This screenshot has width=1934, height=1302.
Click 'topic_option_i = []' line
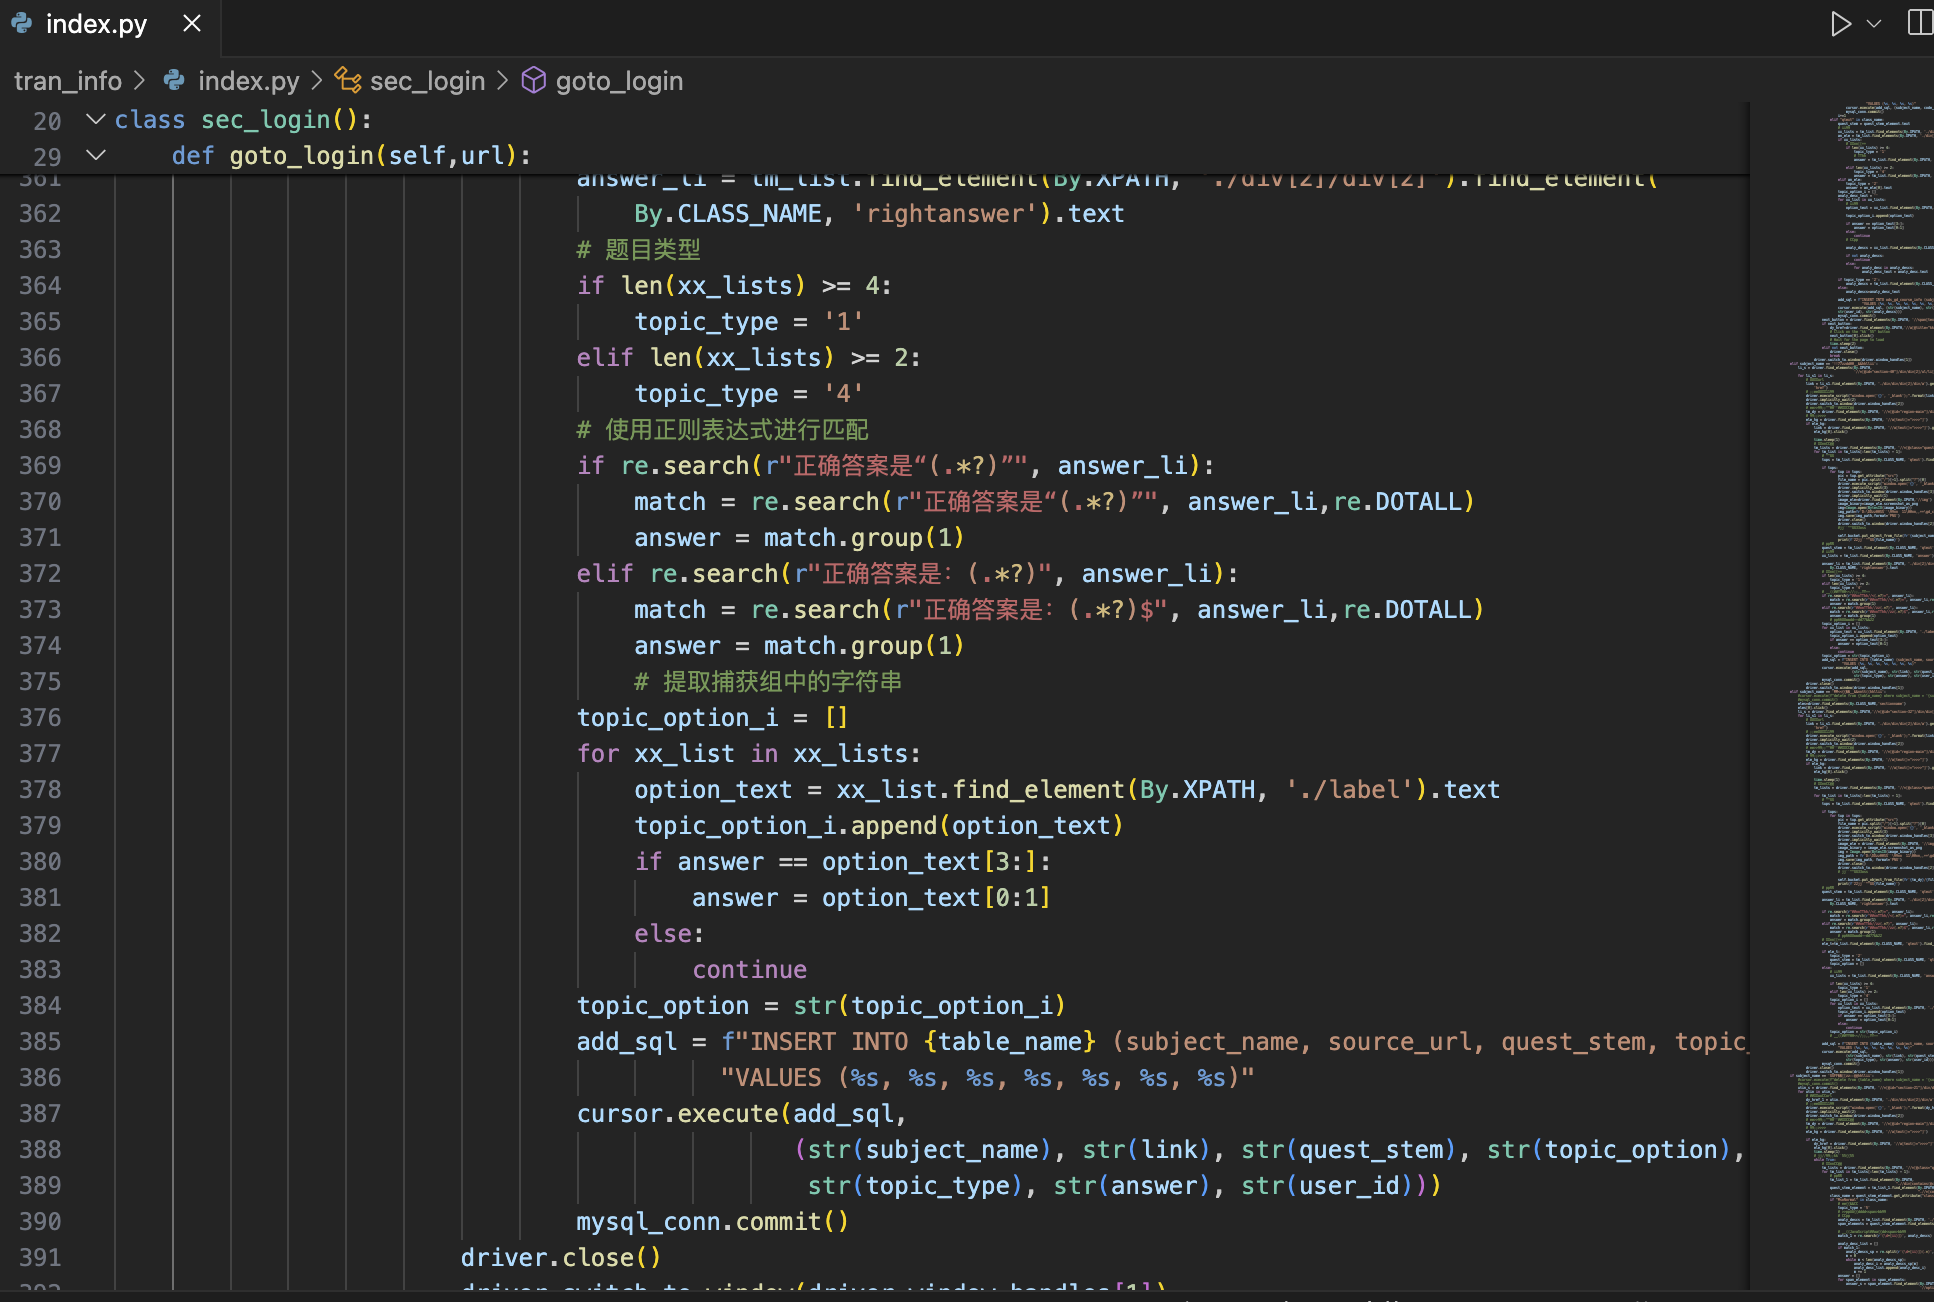tap(712, 718)
